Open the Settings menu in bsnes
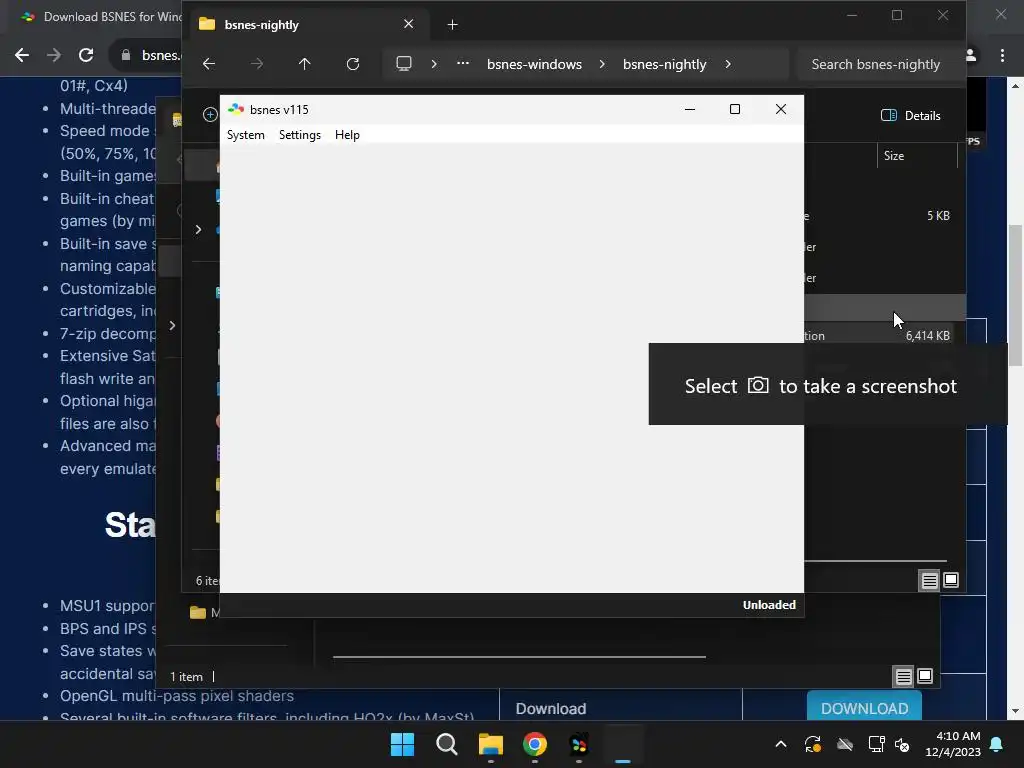This screenshot has width=1024, height=768. pyautogui.click(x=300, y=135)
